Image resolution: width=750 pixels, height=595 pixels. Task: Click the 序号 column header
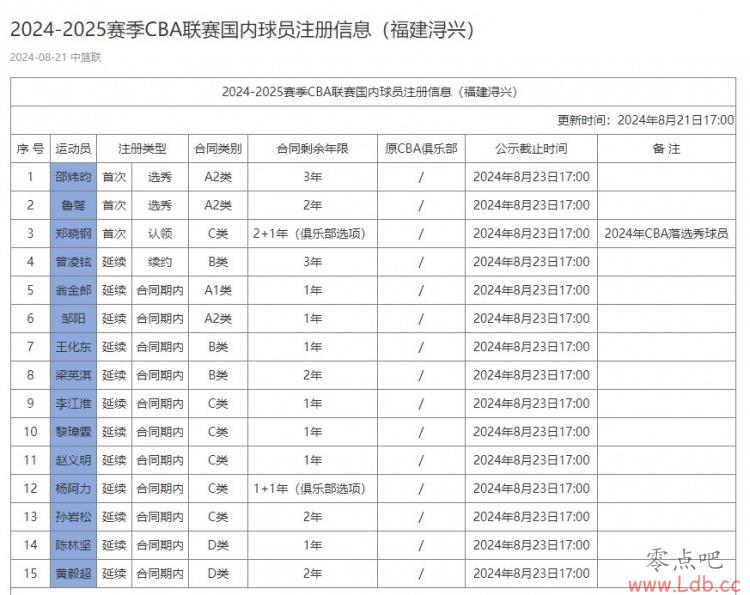click(x=30, y=149)
